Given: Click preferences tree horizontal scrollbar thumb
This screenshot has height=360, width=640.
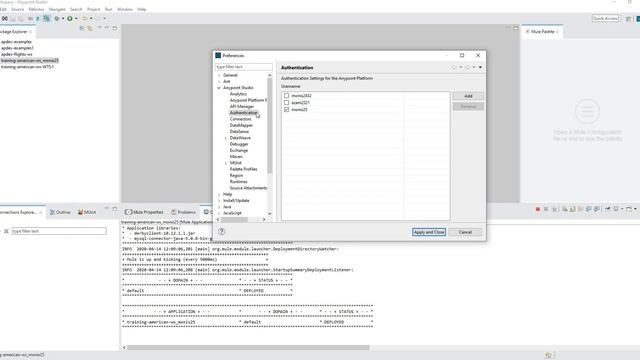Looking at the screenshot, I should click(x=234, y=220).
